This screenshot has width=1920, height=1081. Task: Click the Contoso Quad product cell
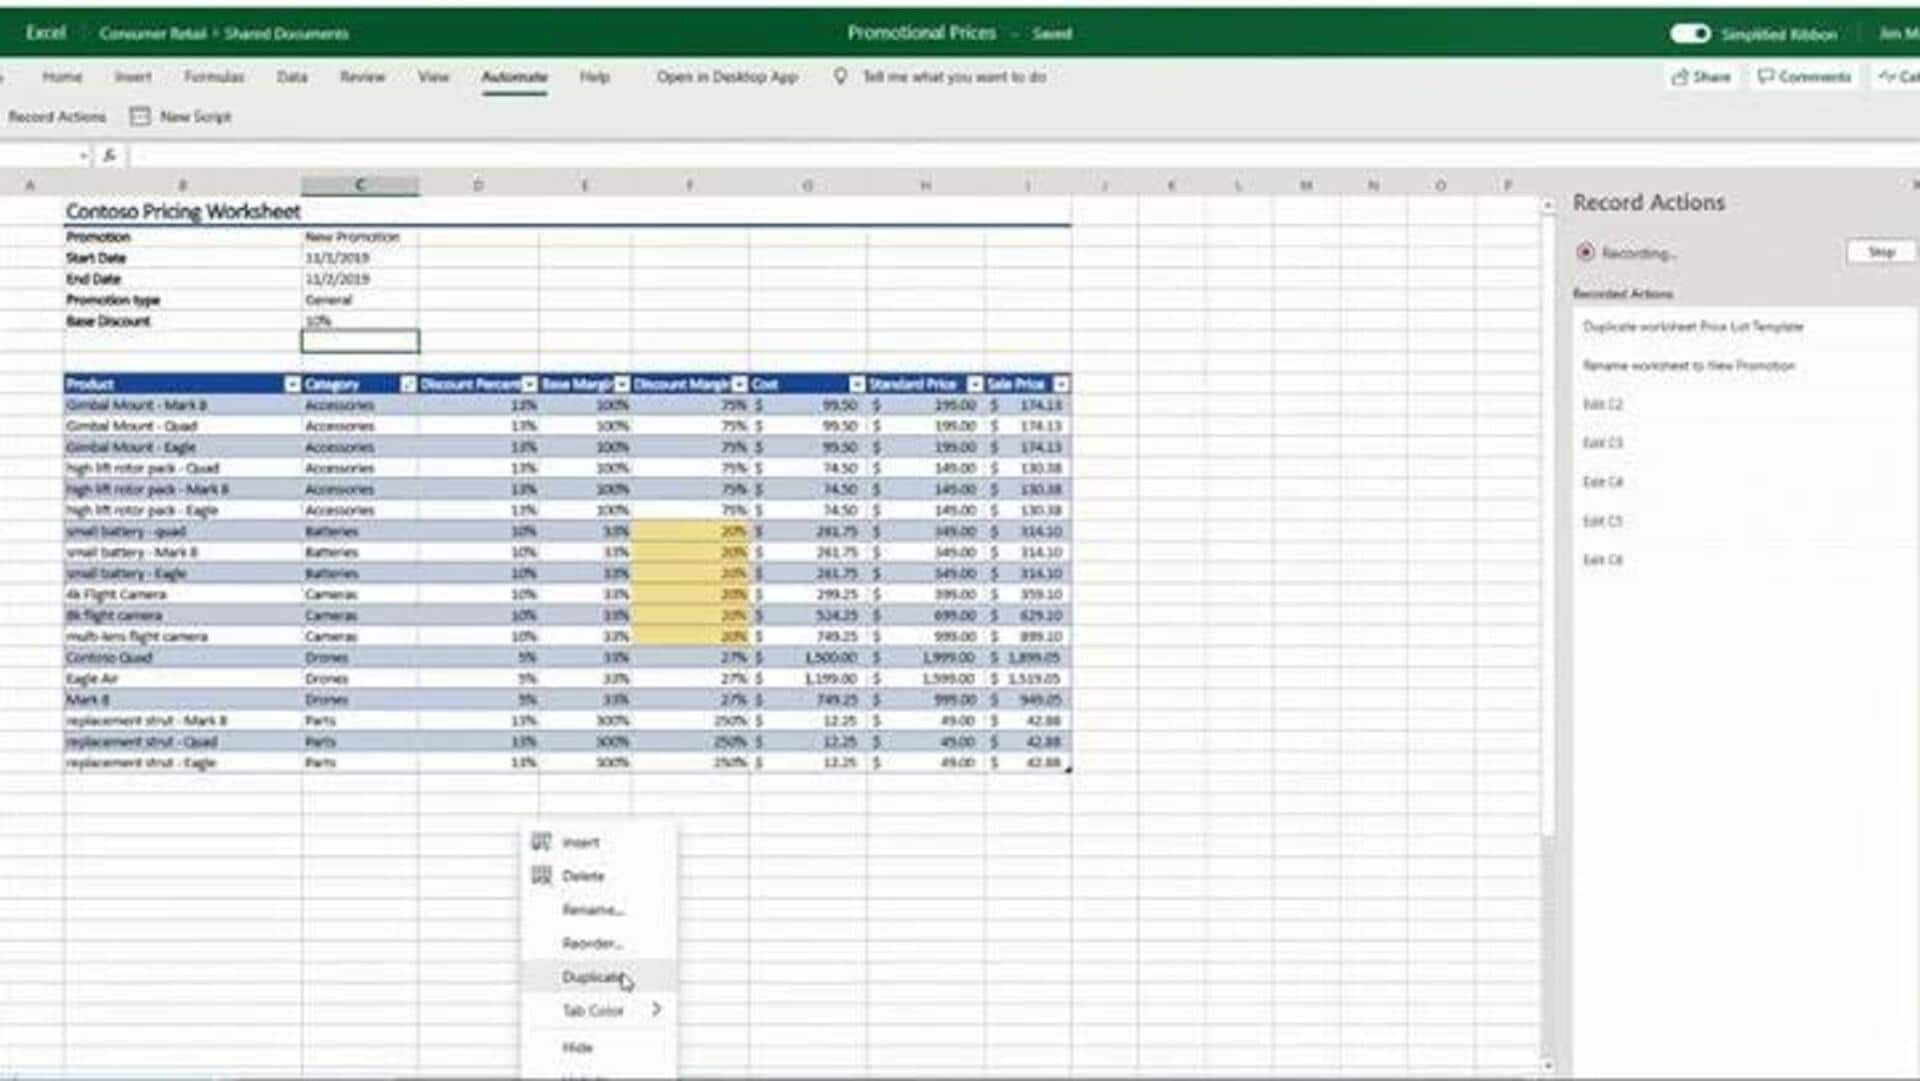point(183,658)
